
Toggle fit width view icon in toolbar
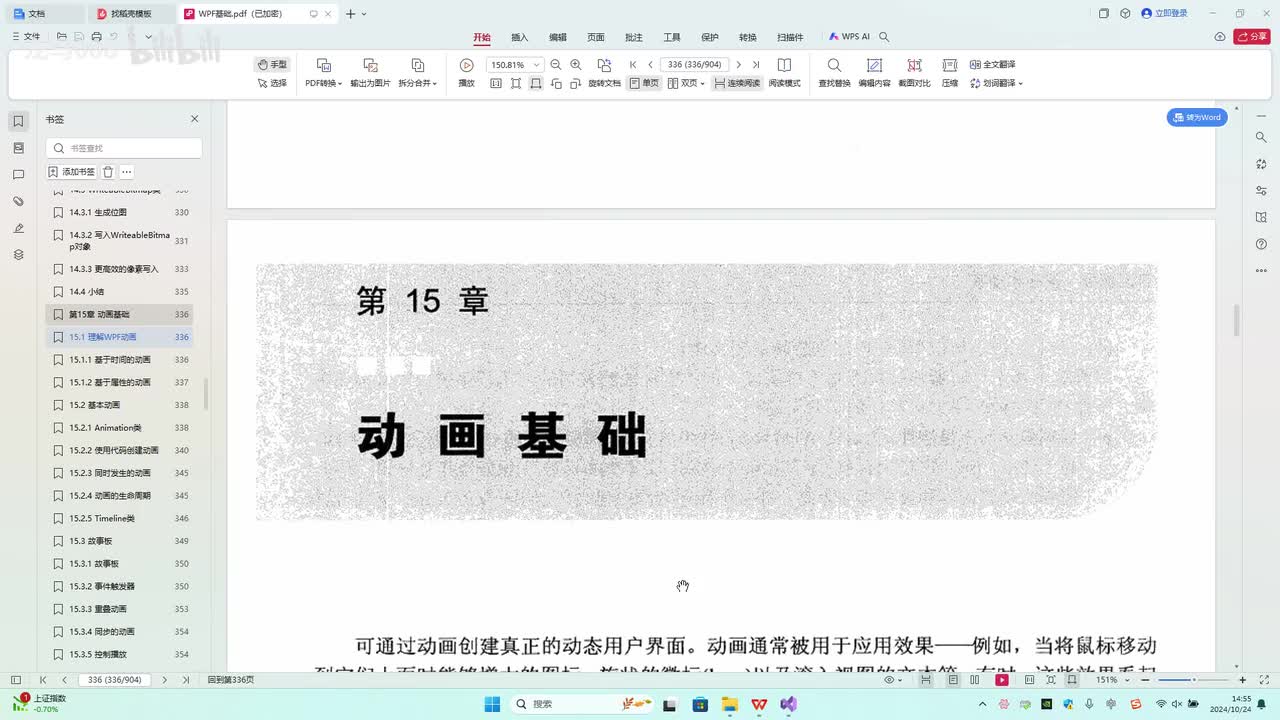[536, 83]
